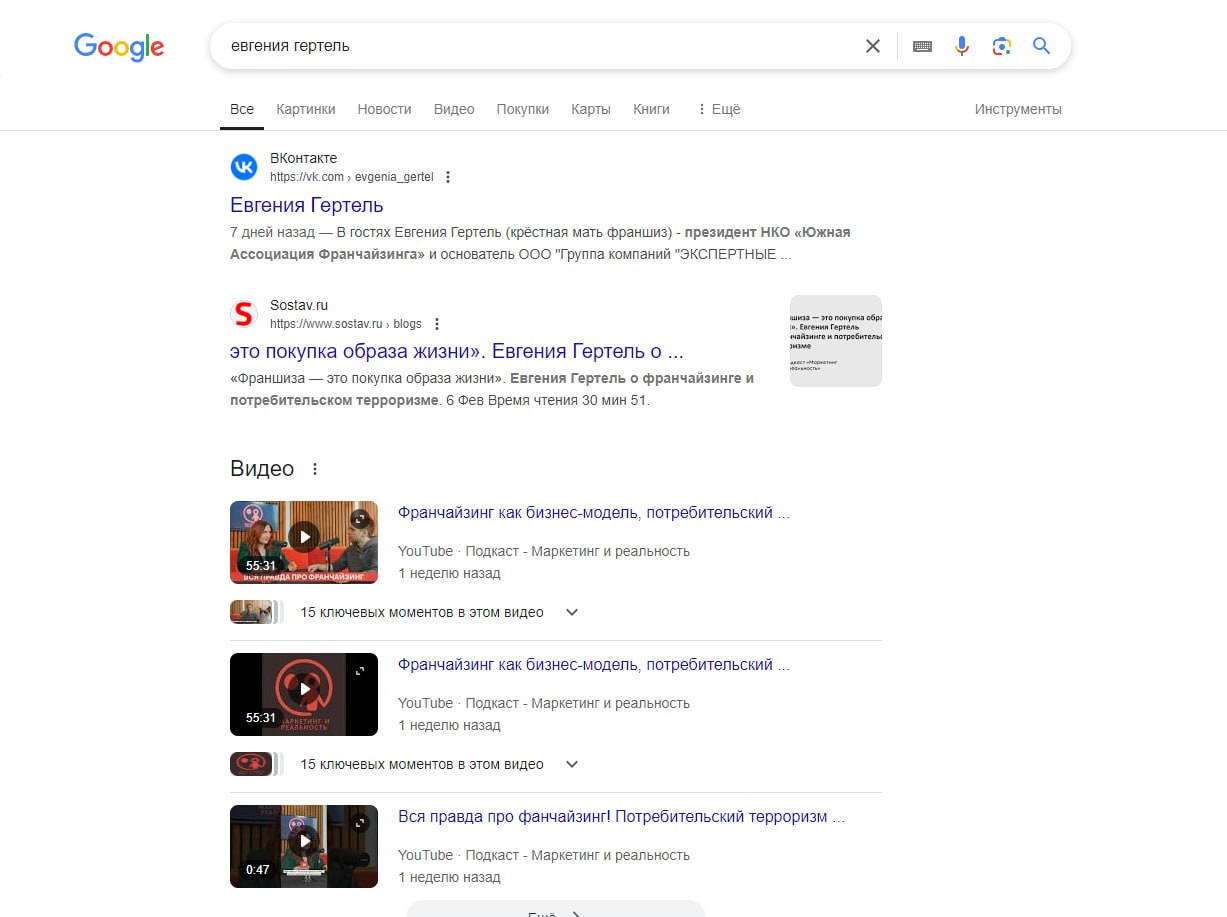Start voice search via microphone icon

pos(962,46)
